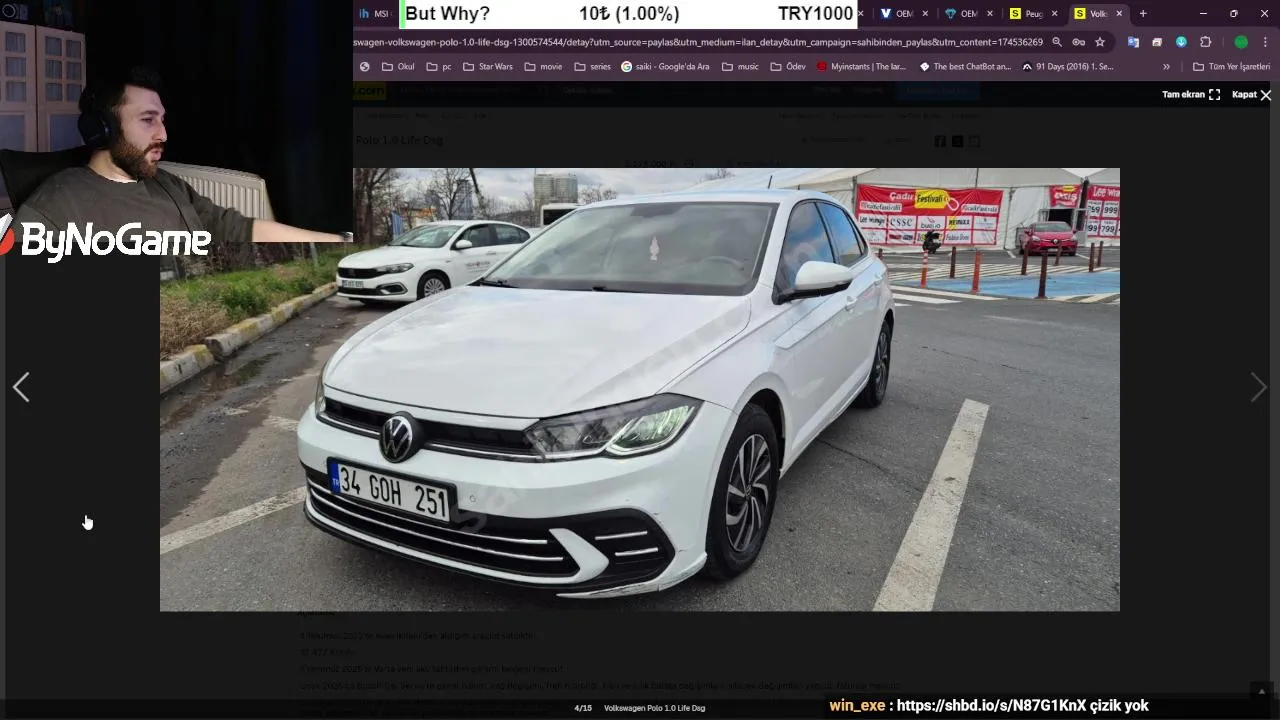Close the Peugeot tab
1280x720 pixels.
click(1054, 14)
